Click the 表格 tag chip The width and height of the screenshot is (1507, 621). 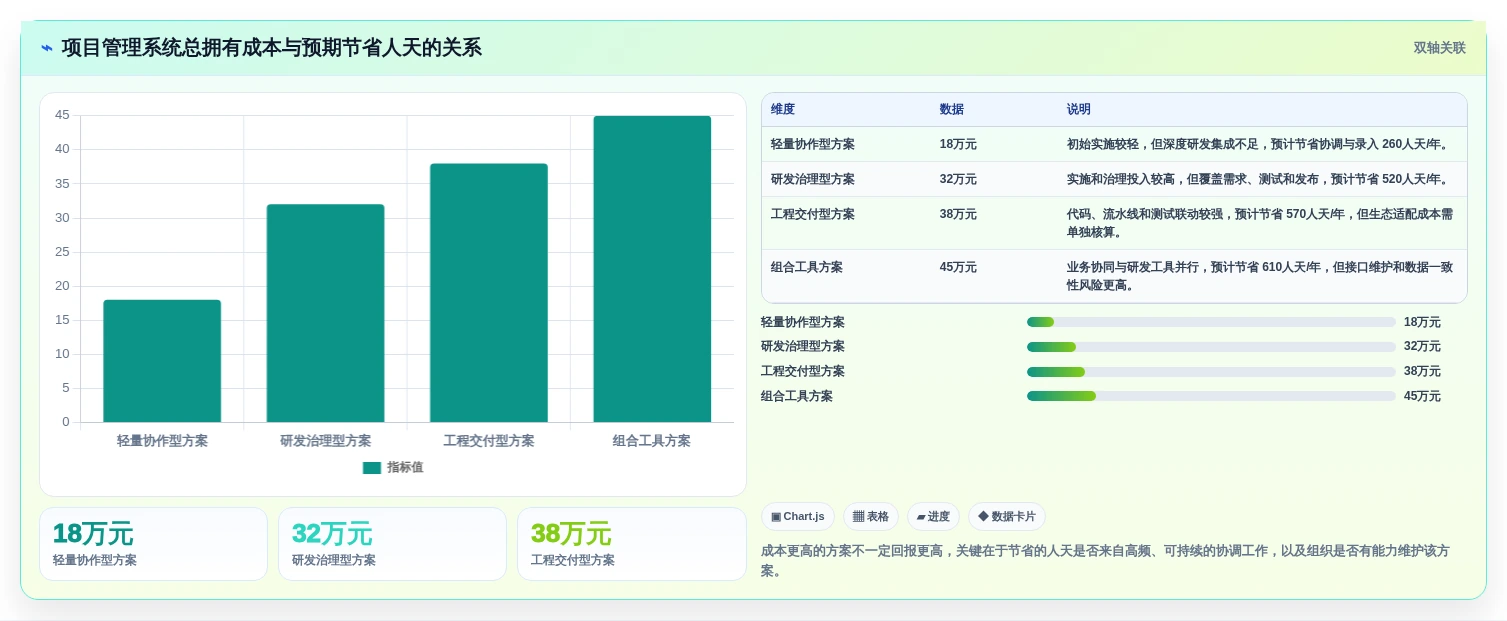coord(871,517)
